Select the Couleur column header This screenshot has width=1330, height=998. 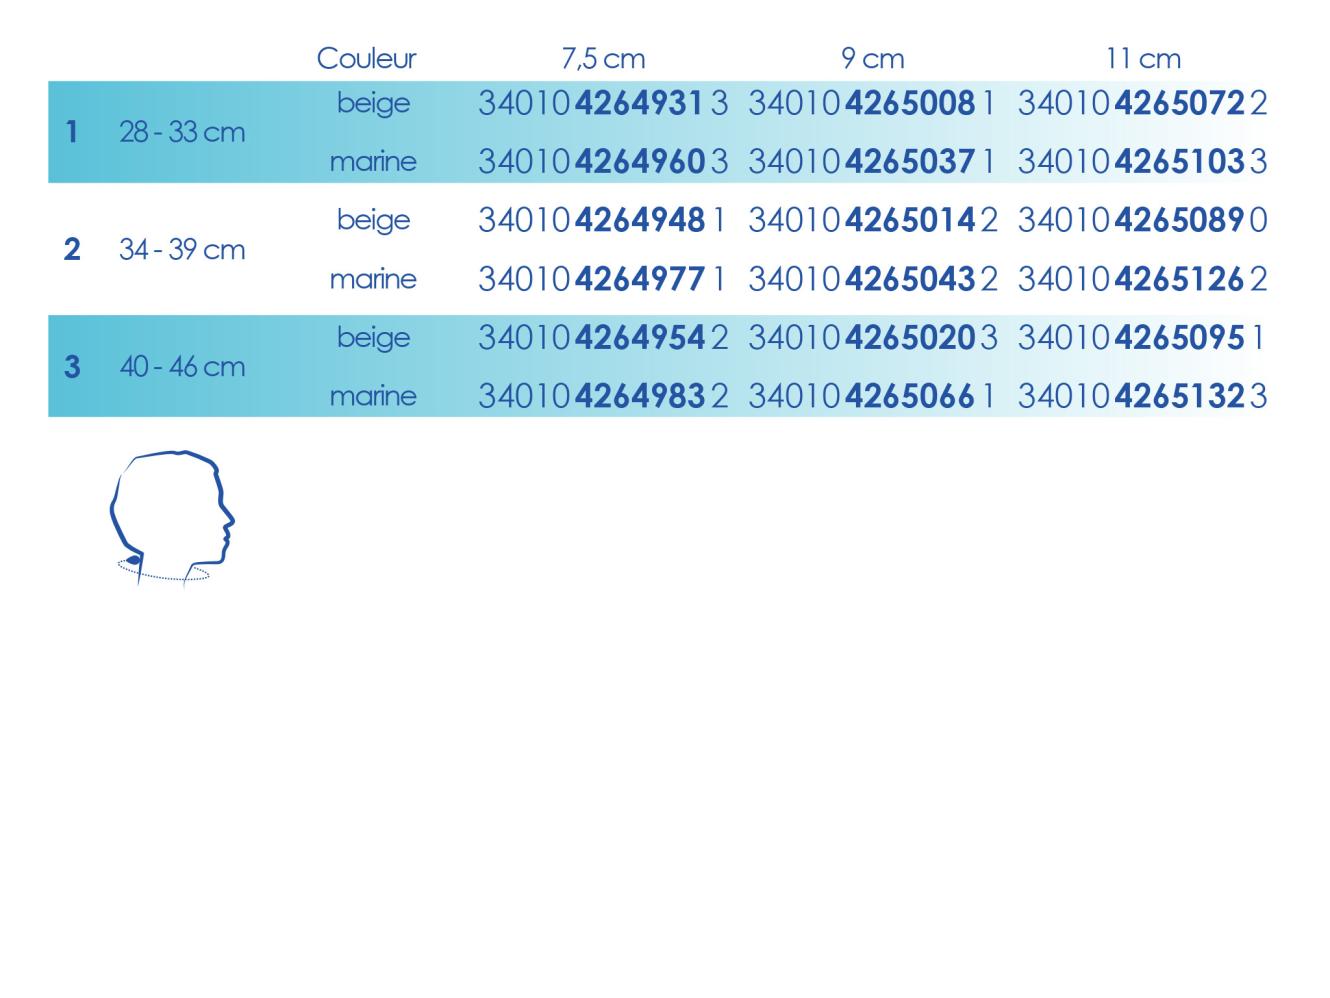coord(366,59)
